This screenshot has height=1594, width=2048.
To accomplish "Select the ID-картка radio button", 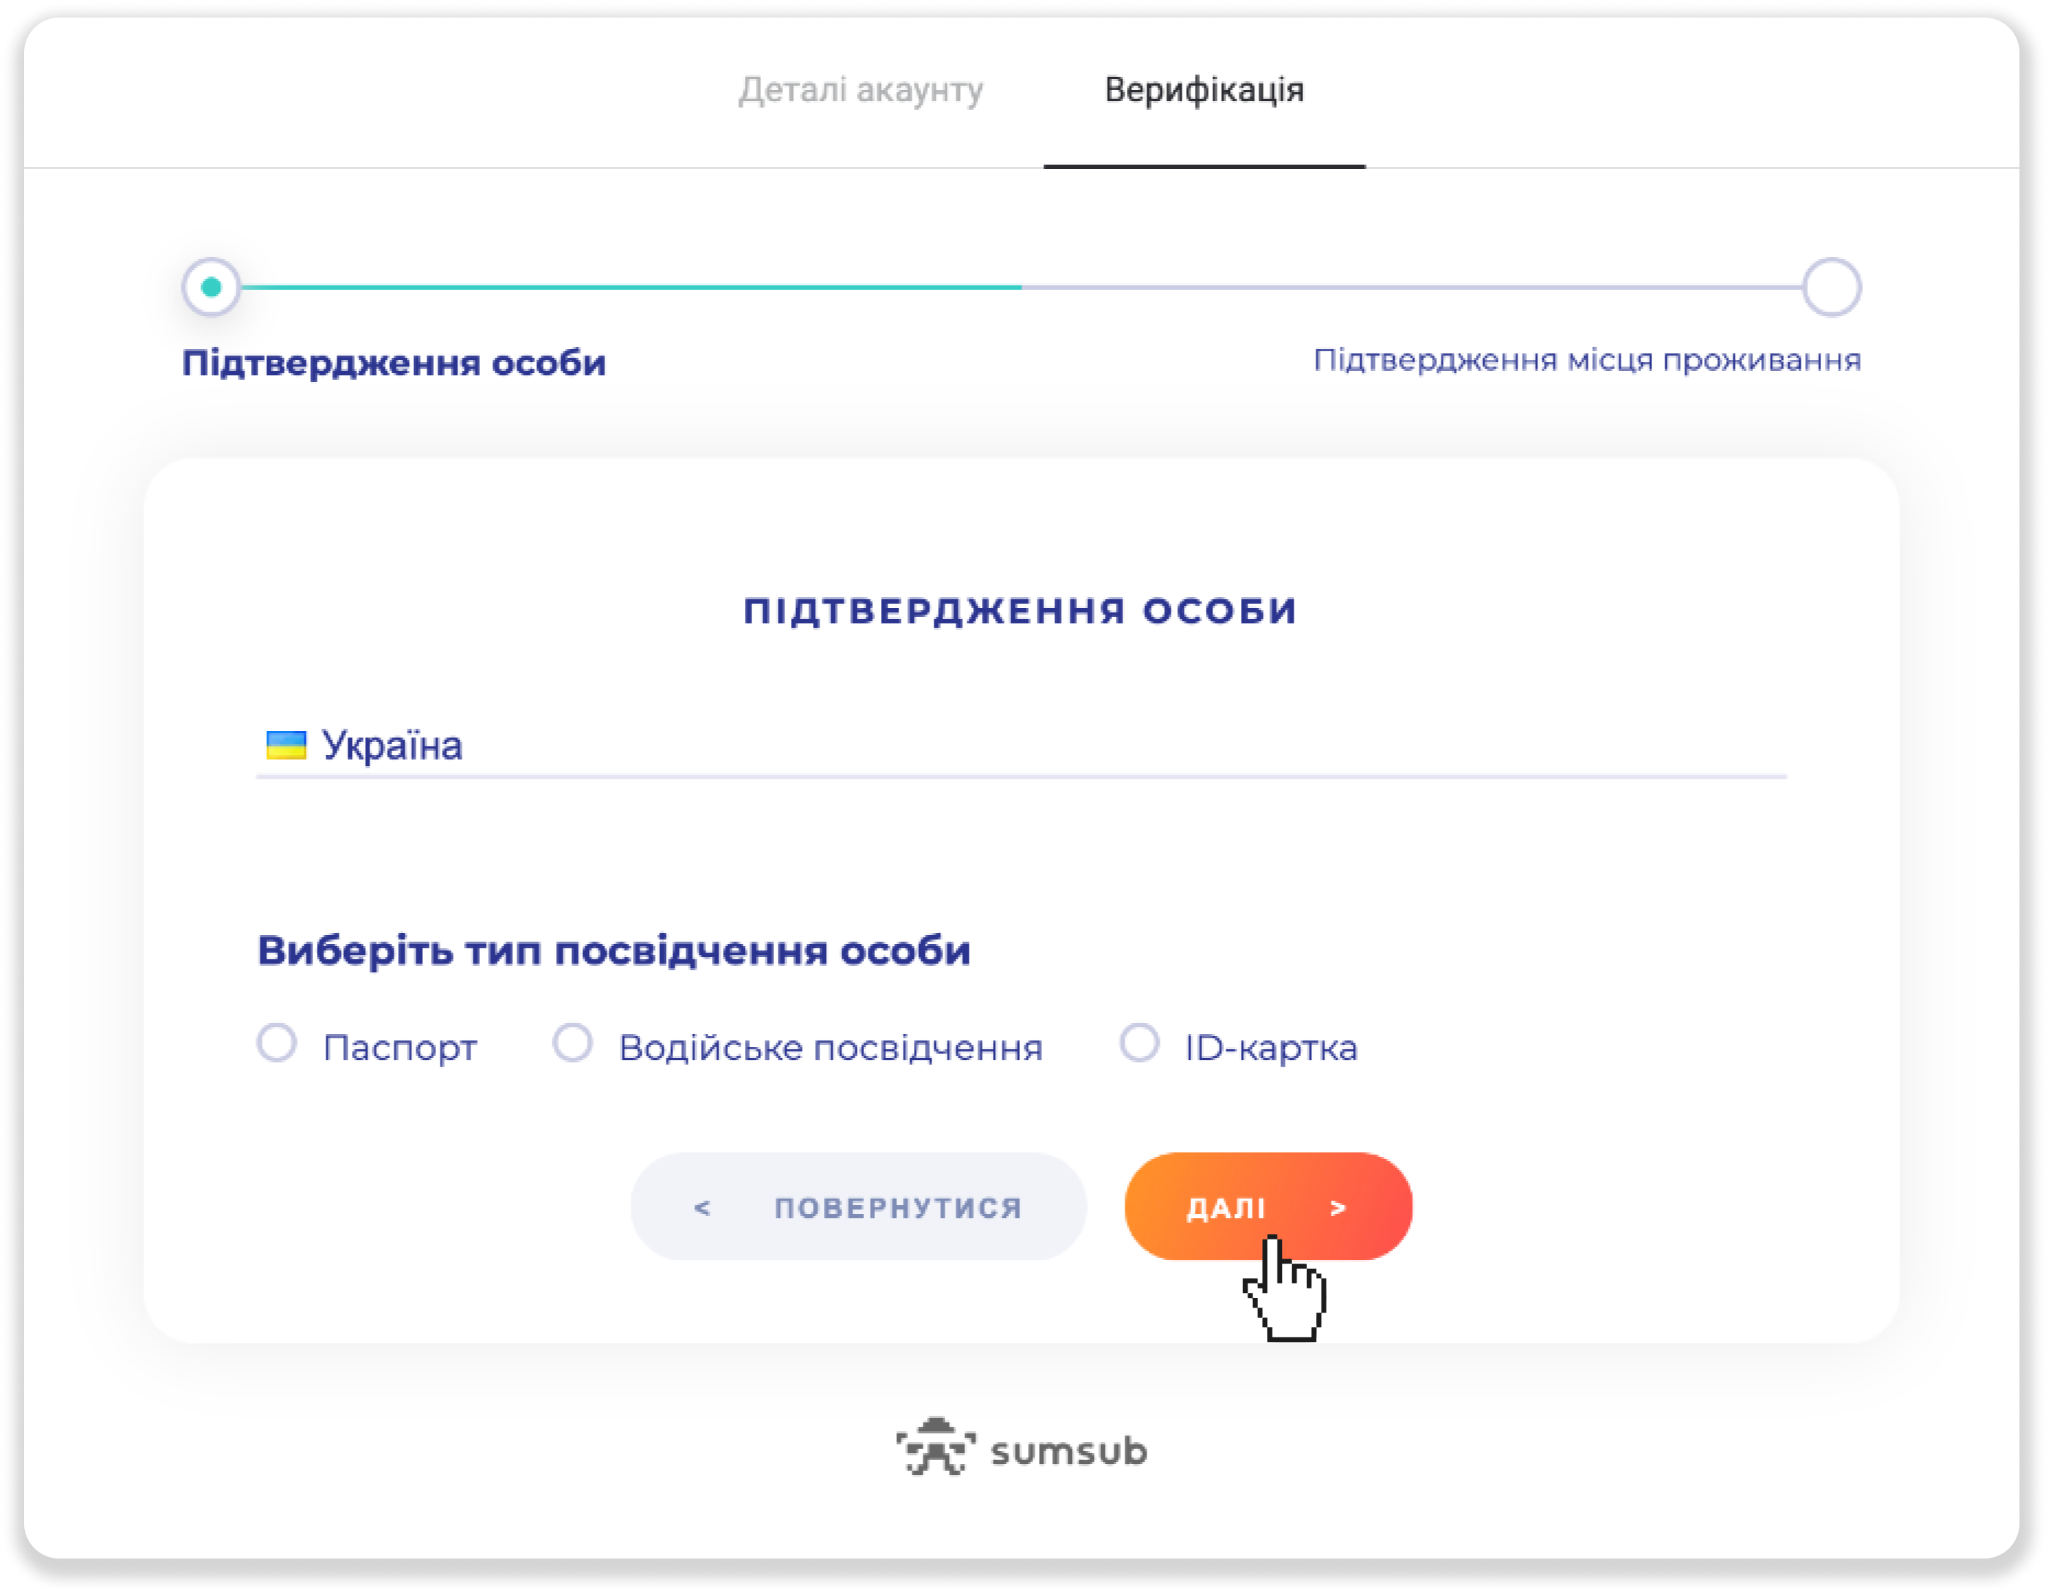I will pos(1138,1044).
